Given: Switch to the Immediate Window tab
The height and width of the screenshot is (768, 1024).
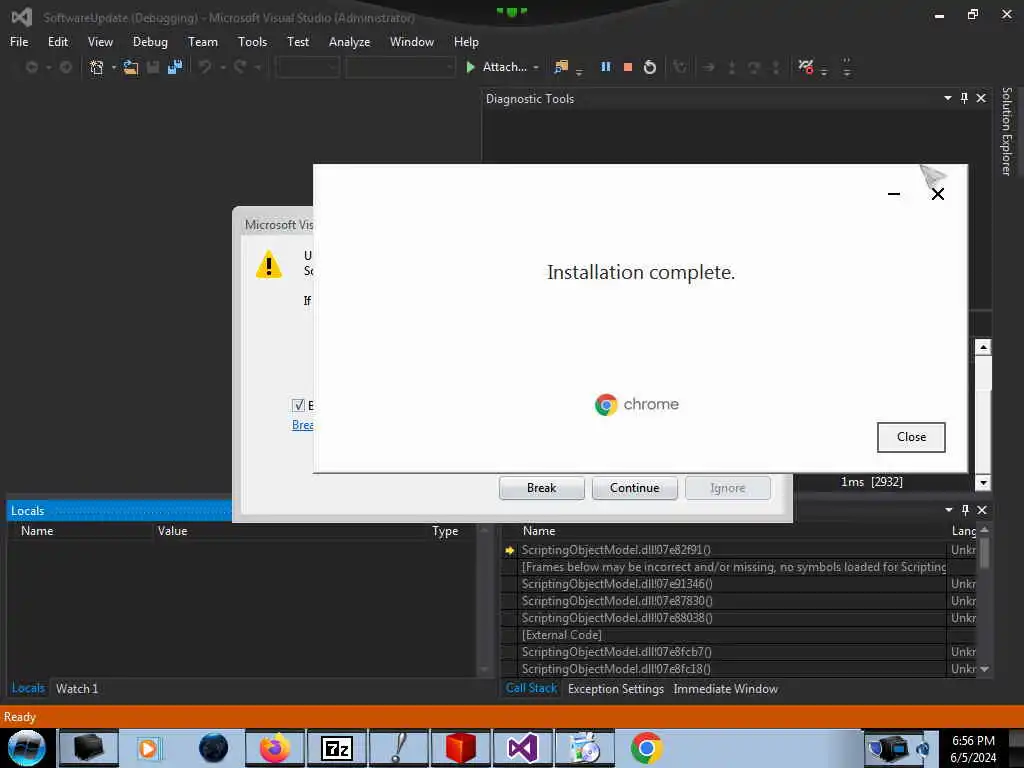Looking at the screenshot, I should [x=726, y=688].
